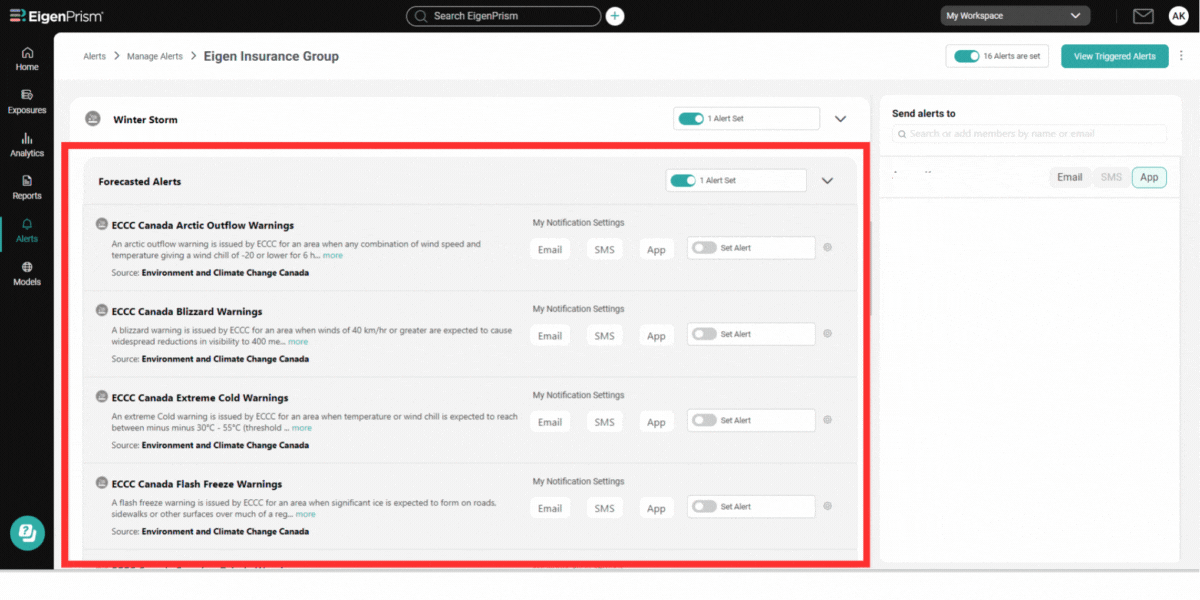The image size is (1200, 600).
Task: Toggle the 16 Alerts are set switch
Action: [967, 56]
